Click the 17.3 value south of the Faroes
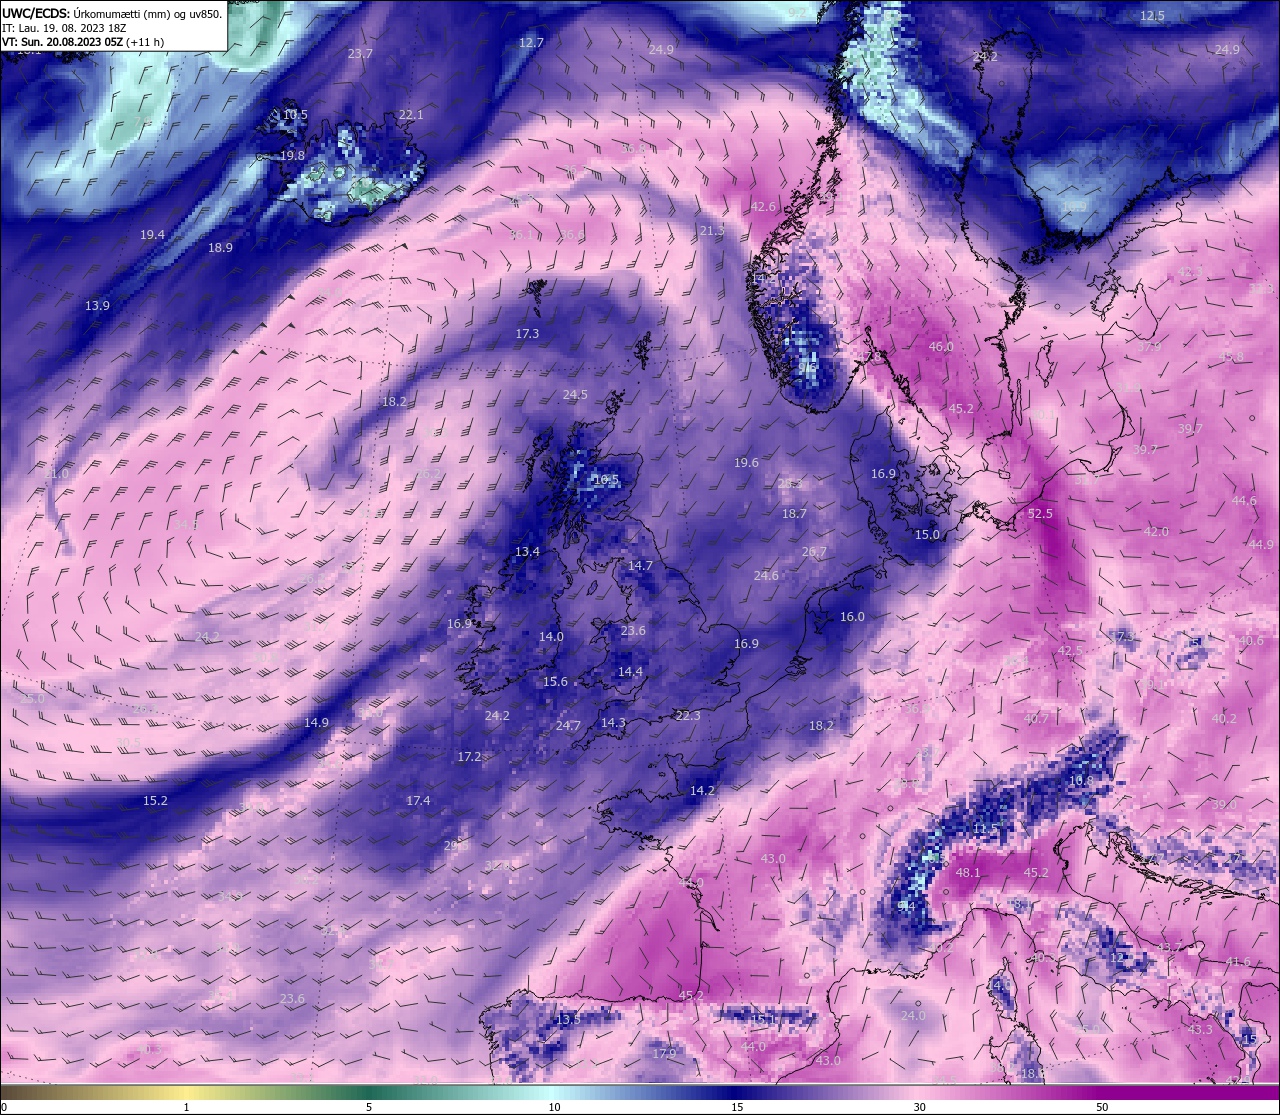This screenshot has width=1280, height=1115. coord(527,334)
